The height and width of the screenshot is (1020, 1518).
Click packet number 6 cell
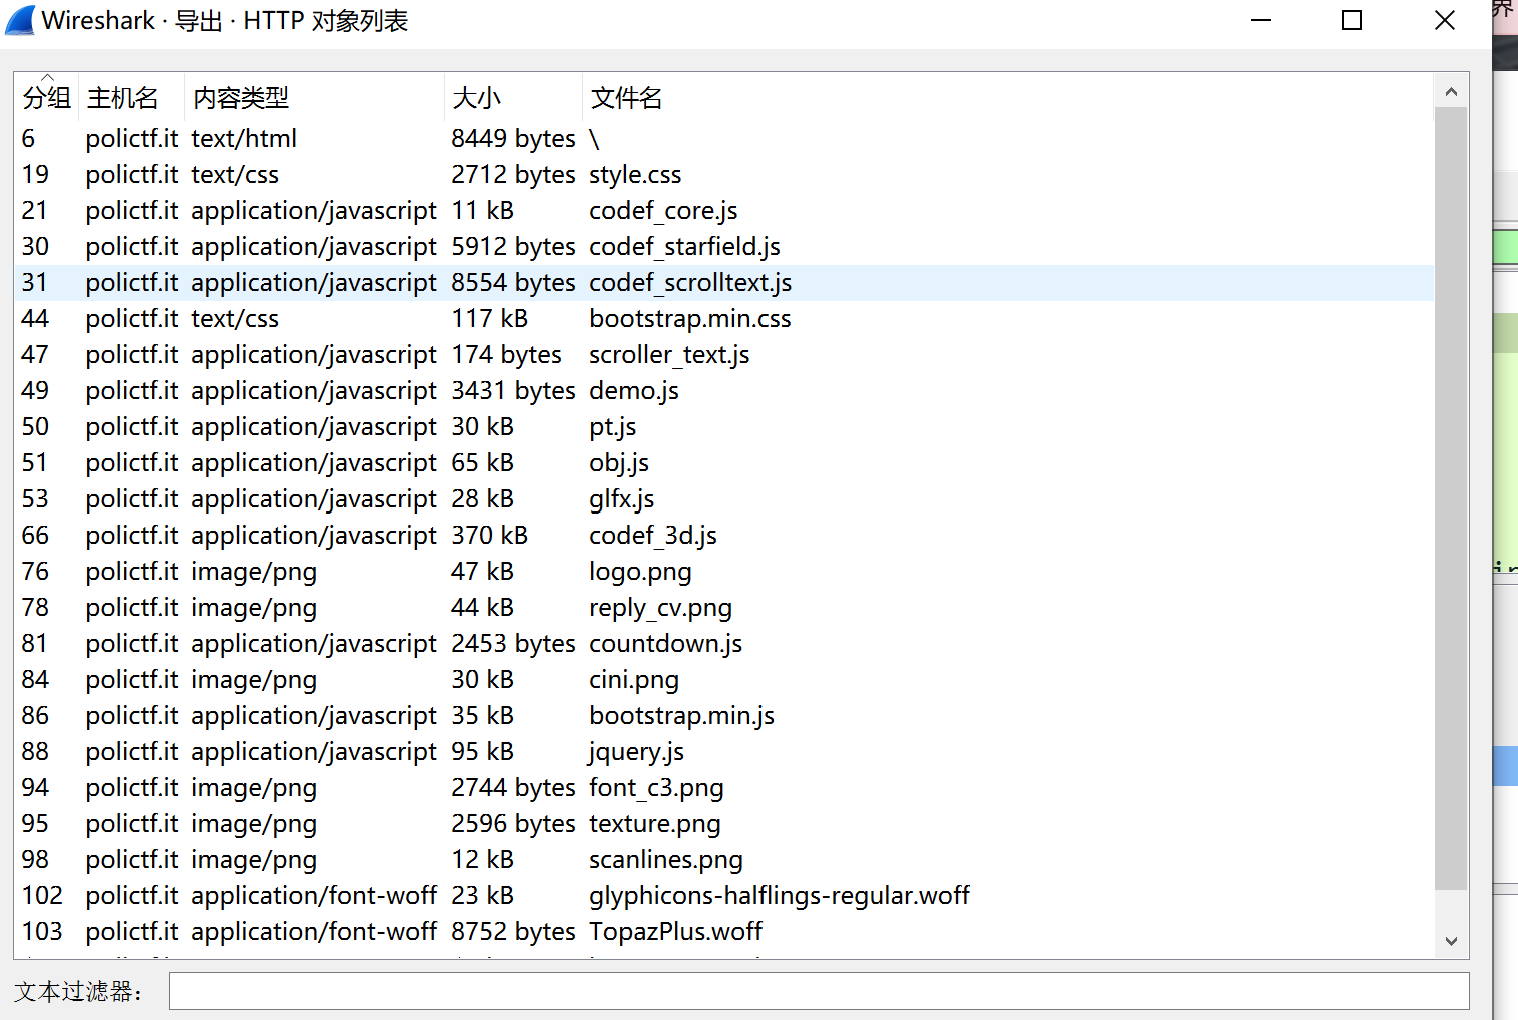pyautogui.click(x=28, y=139)
